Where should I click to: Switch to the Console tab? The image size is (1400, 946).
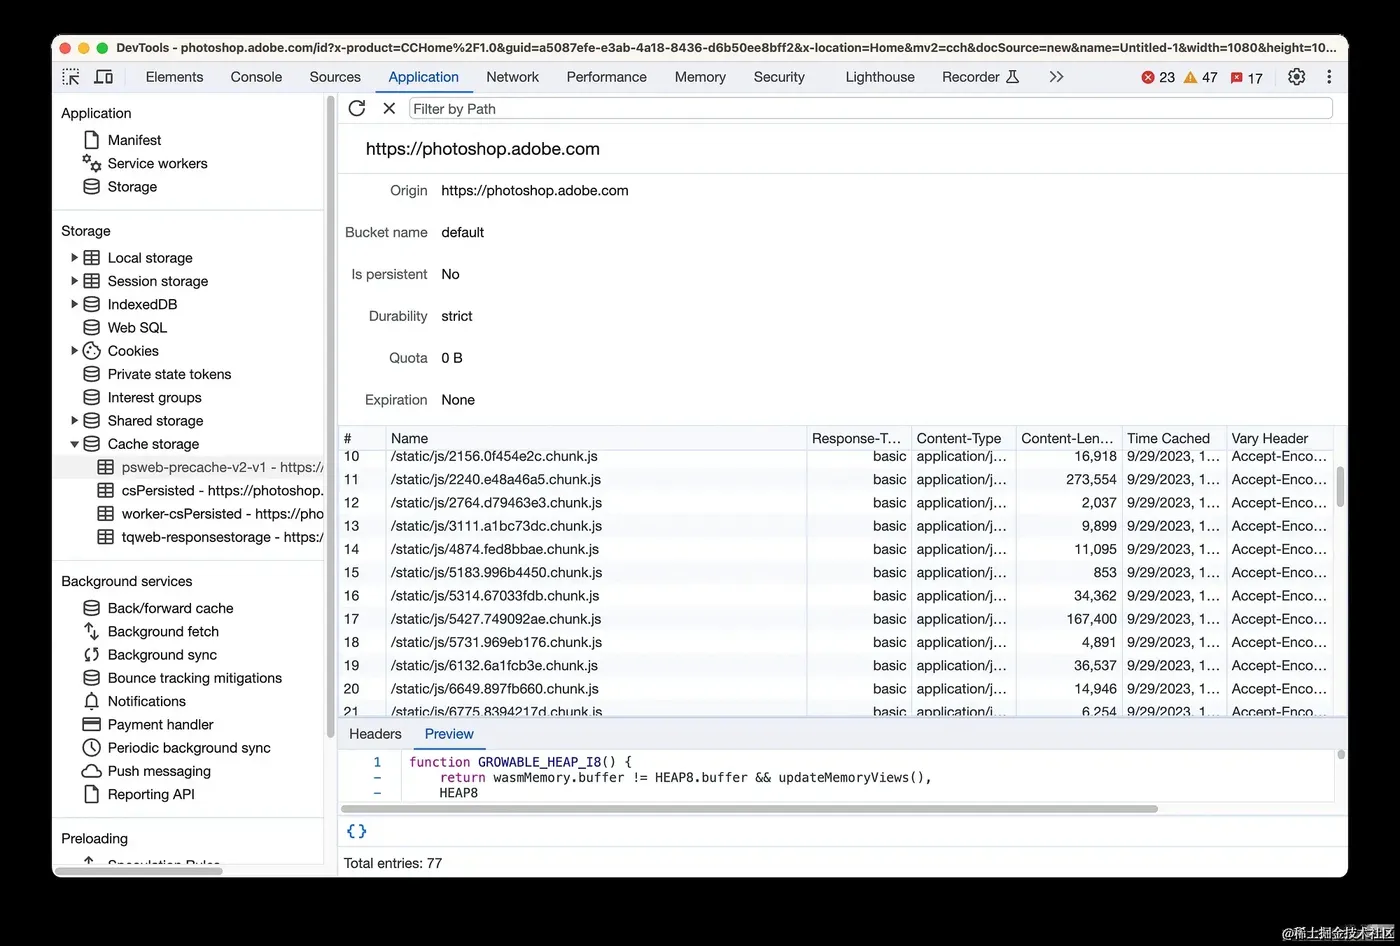point(256,77)
